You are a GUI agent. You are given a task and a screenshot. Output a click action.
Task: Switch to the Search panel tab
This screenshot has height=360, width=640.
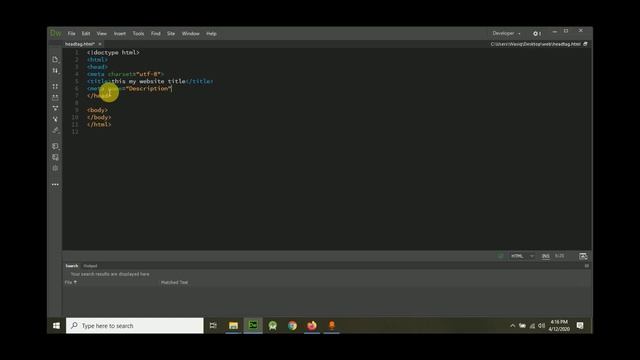pos(71,266)
